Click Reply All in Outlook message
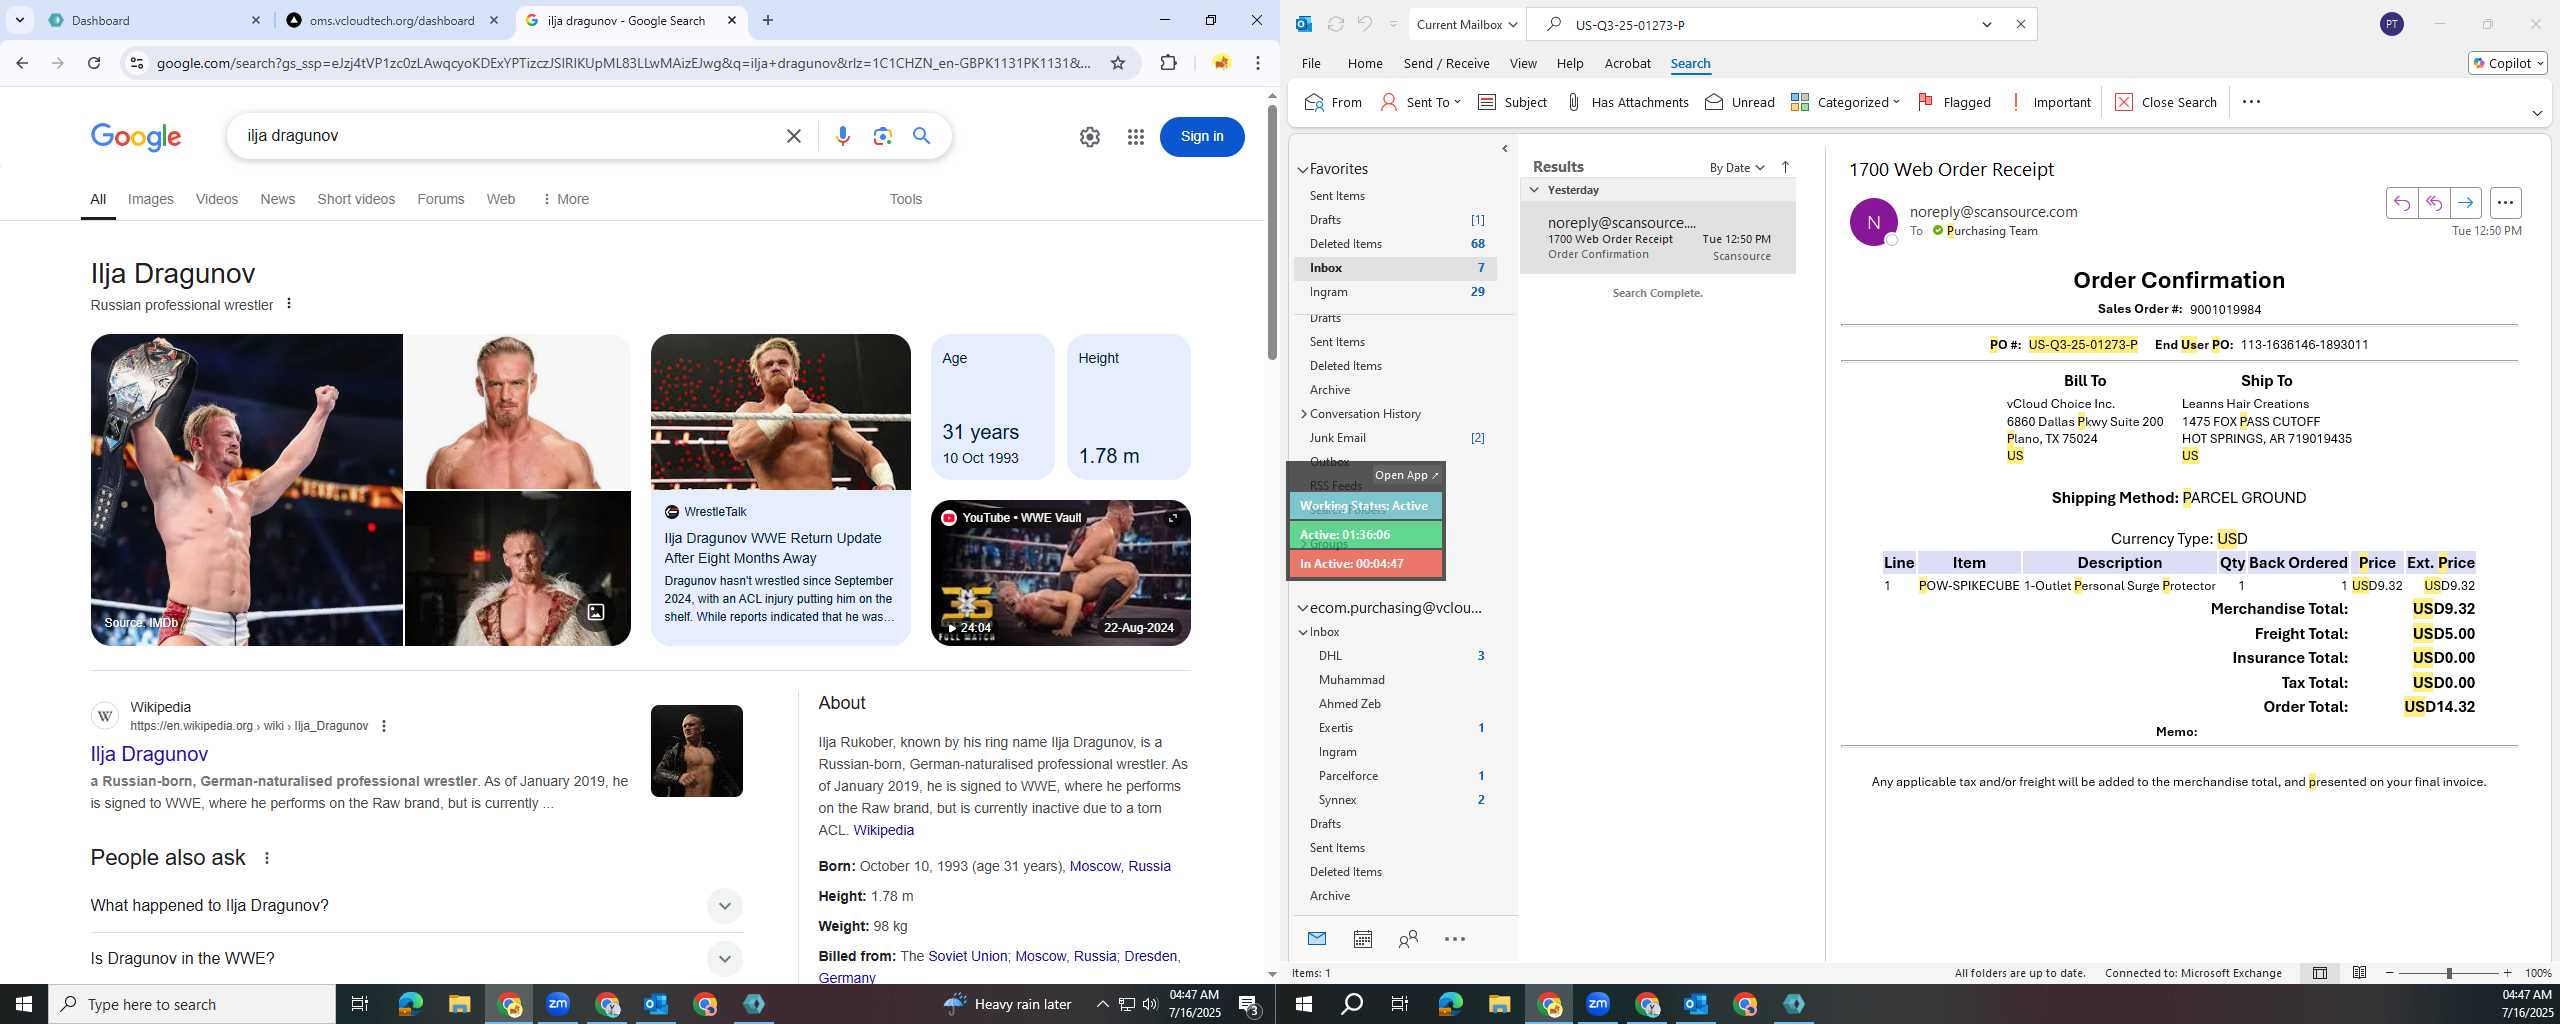 click(2434, 203)
